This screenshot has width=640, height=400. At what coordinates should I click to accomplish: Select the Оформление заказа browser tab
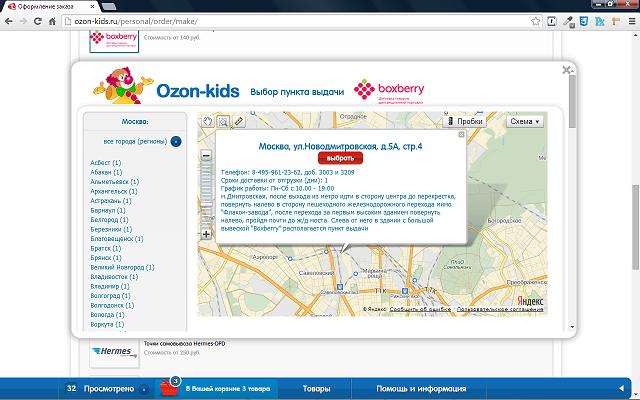(49, 7)
